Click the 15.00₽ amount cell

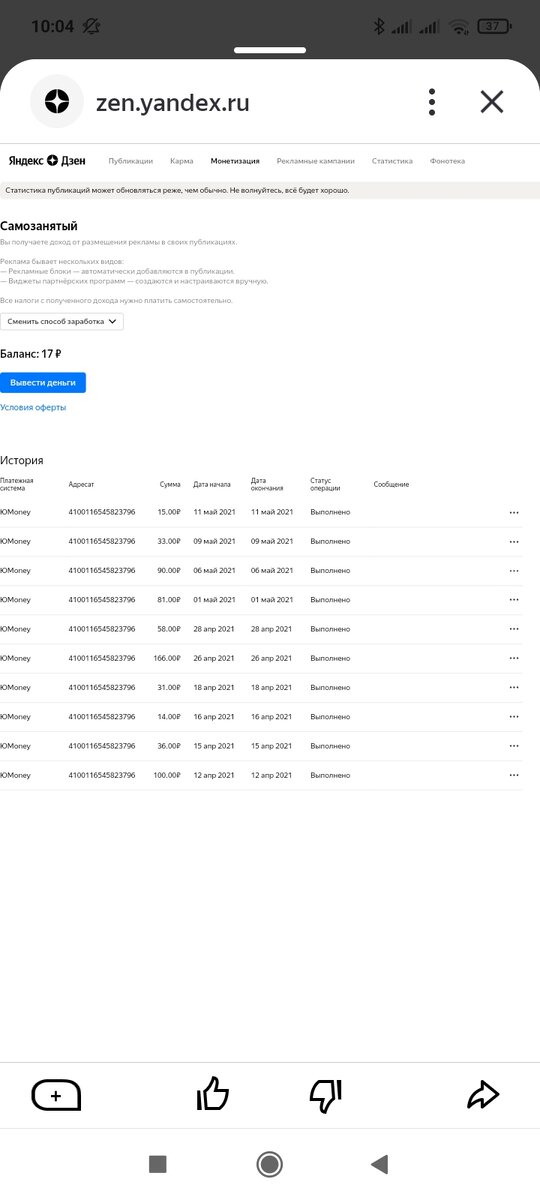(x=169, y=512)
